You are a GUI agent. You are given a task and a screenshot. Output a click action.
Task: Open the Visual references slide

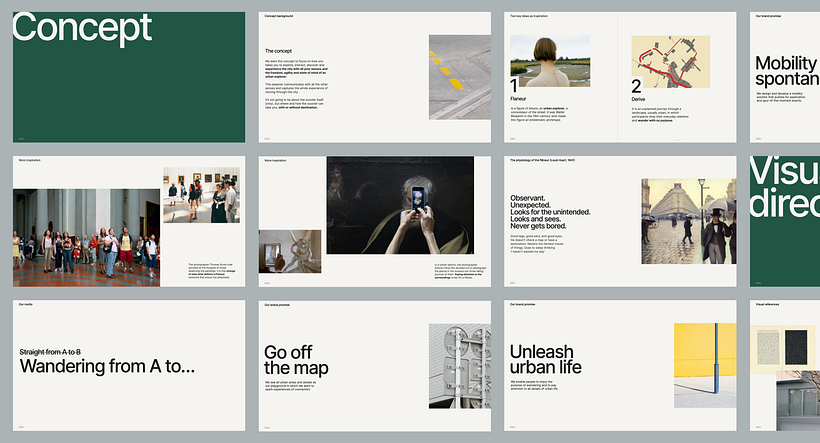(785, 366)
